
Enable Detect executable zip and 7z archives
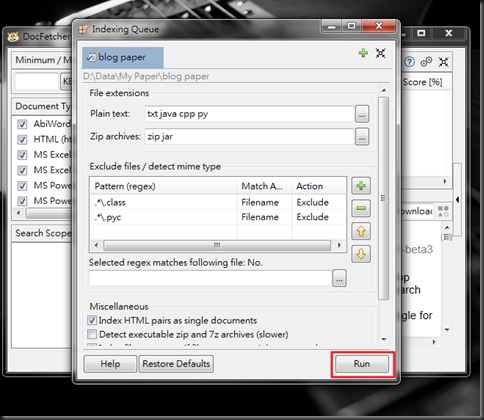coord(92,334)
